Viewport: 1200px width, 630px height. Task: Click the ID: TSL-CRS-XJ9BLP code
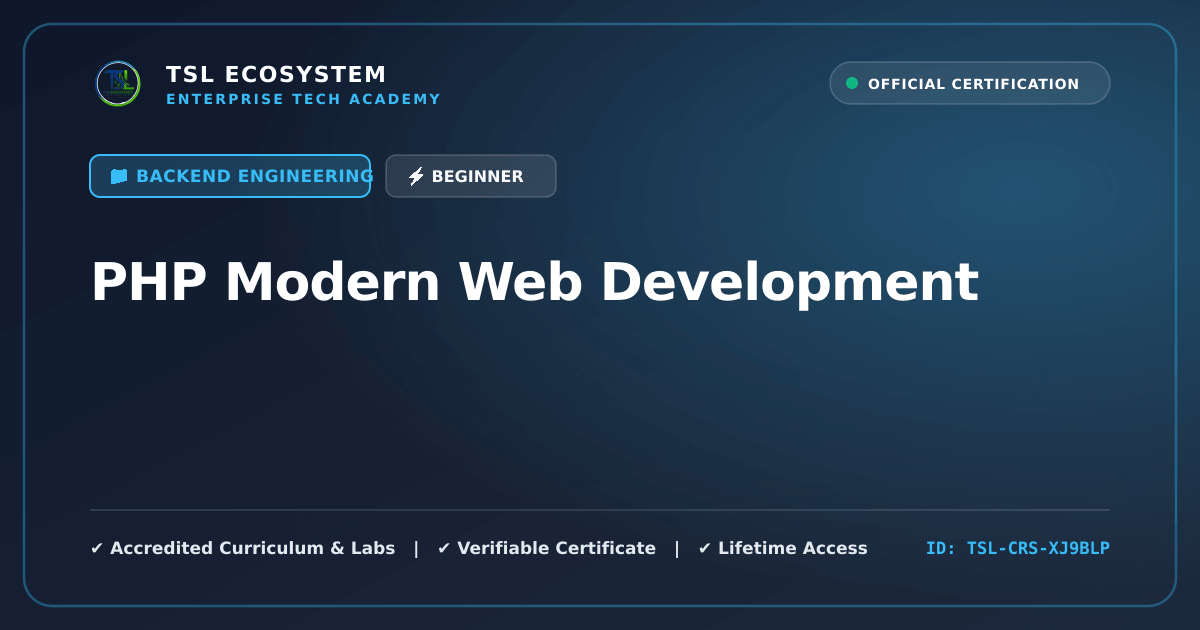[1018, 548]
